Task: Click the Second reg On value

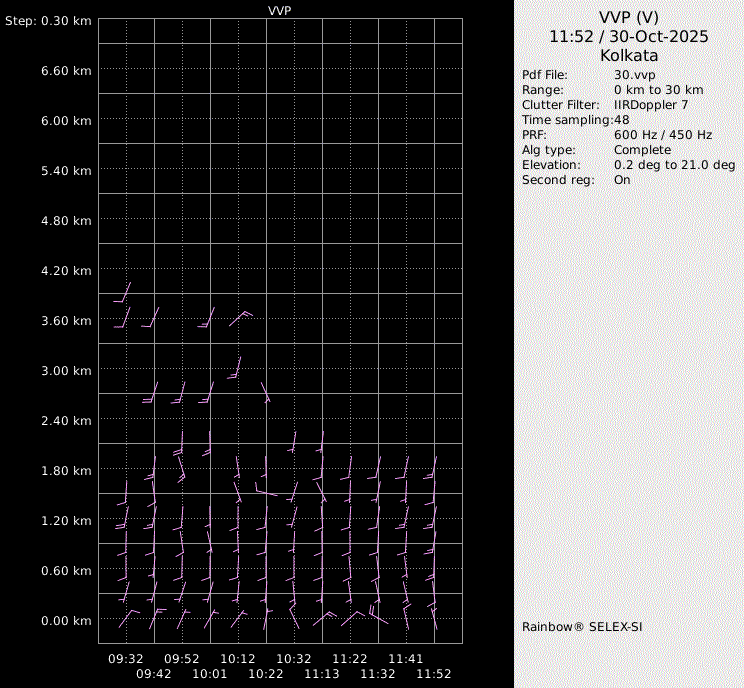Action: click(x=622, y=180)
